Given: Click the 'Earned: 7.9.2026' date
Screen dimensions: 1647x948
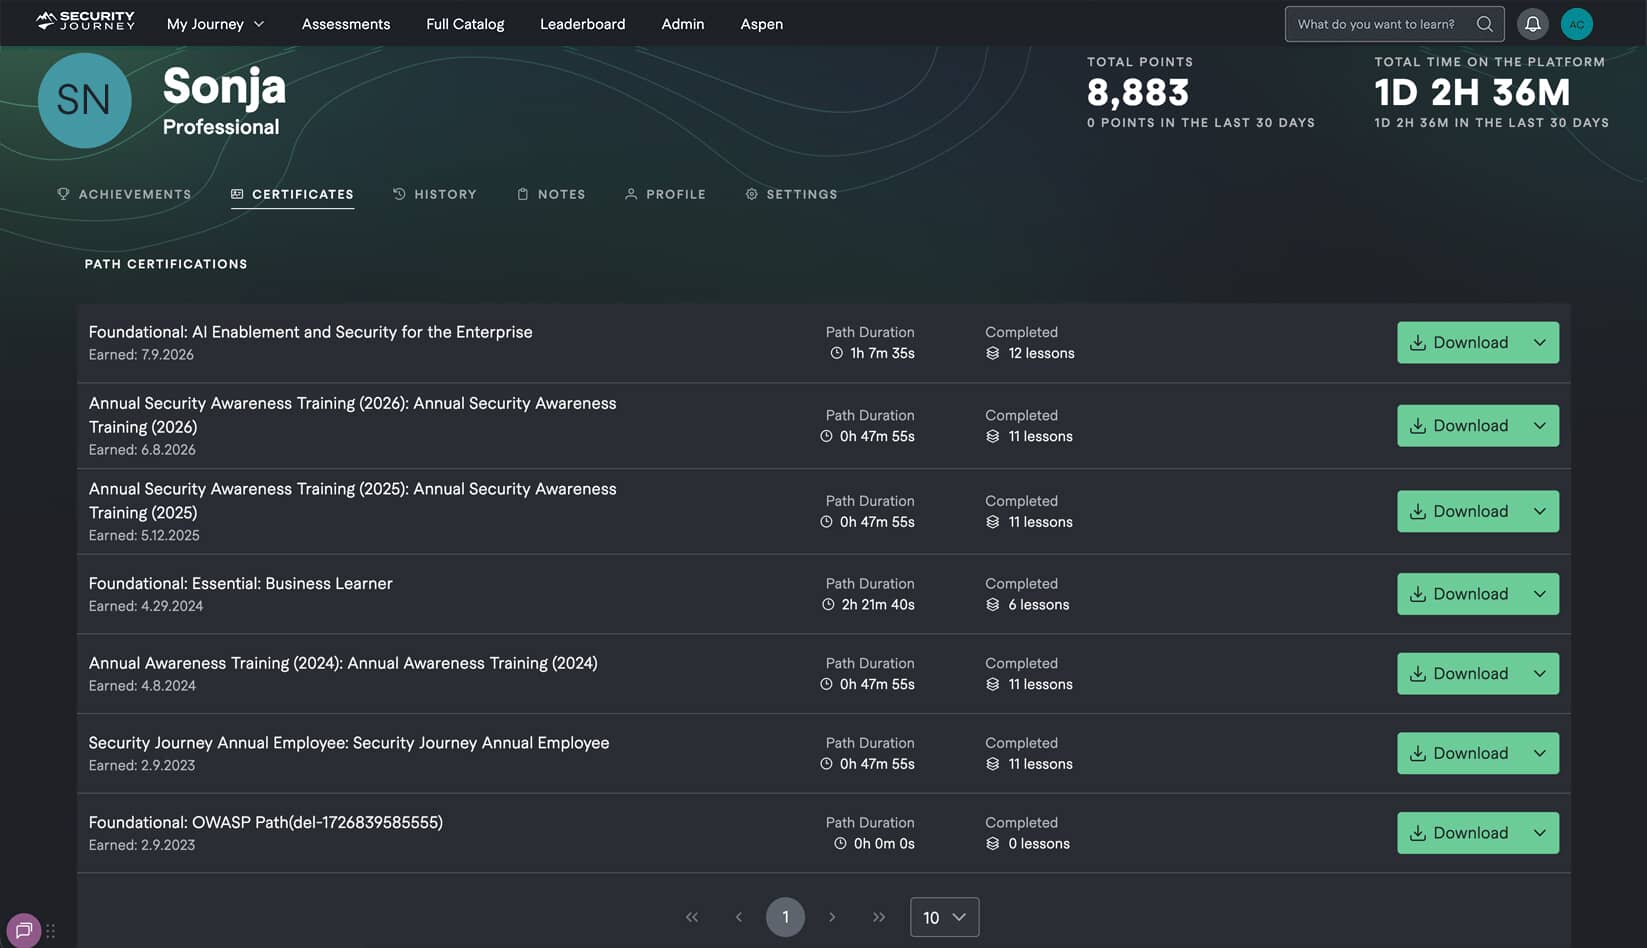Looking at the screenshot, I should coord(141,355).
